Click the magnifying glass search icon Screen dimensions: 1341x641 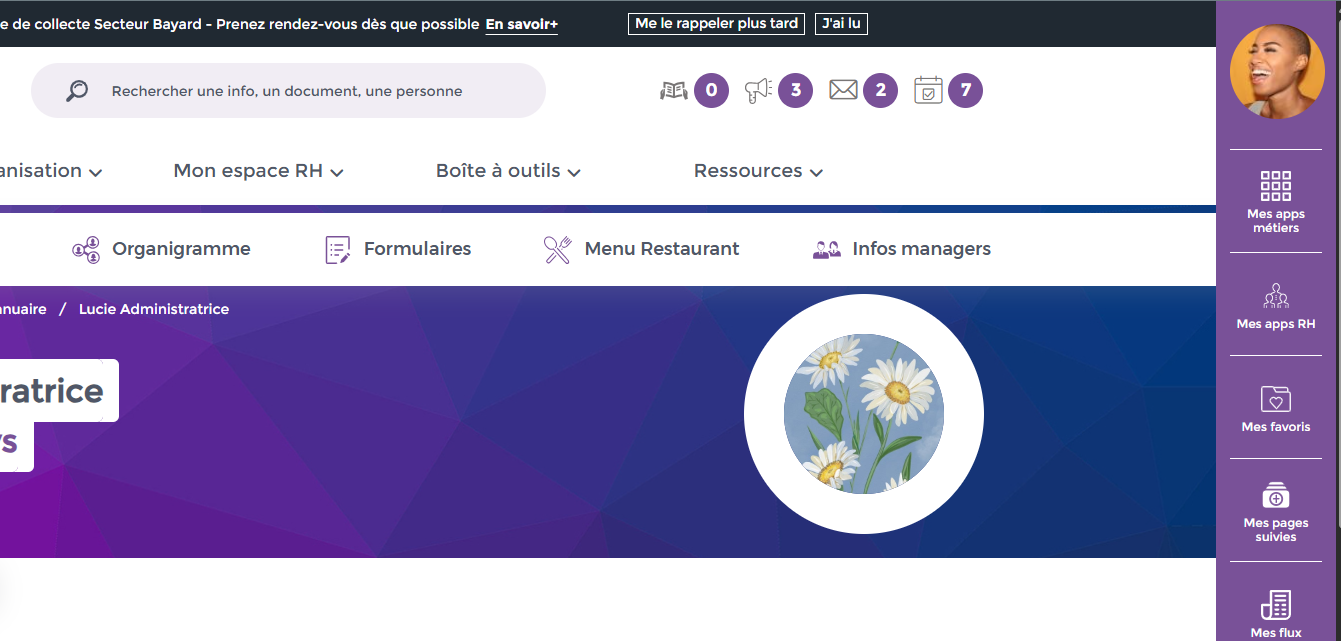click(77, 91)
